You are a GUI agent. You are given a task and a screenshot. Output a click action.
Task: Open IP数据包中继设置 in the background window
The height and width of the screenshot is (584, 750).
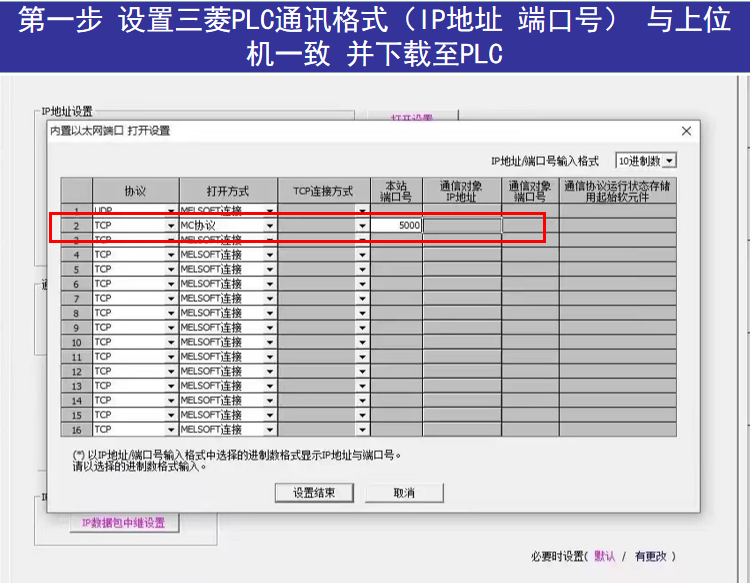click(x=123, y=523)
